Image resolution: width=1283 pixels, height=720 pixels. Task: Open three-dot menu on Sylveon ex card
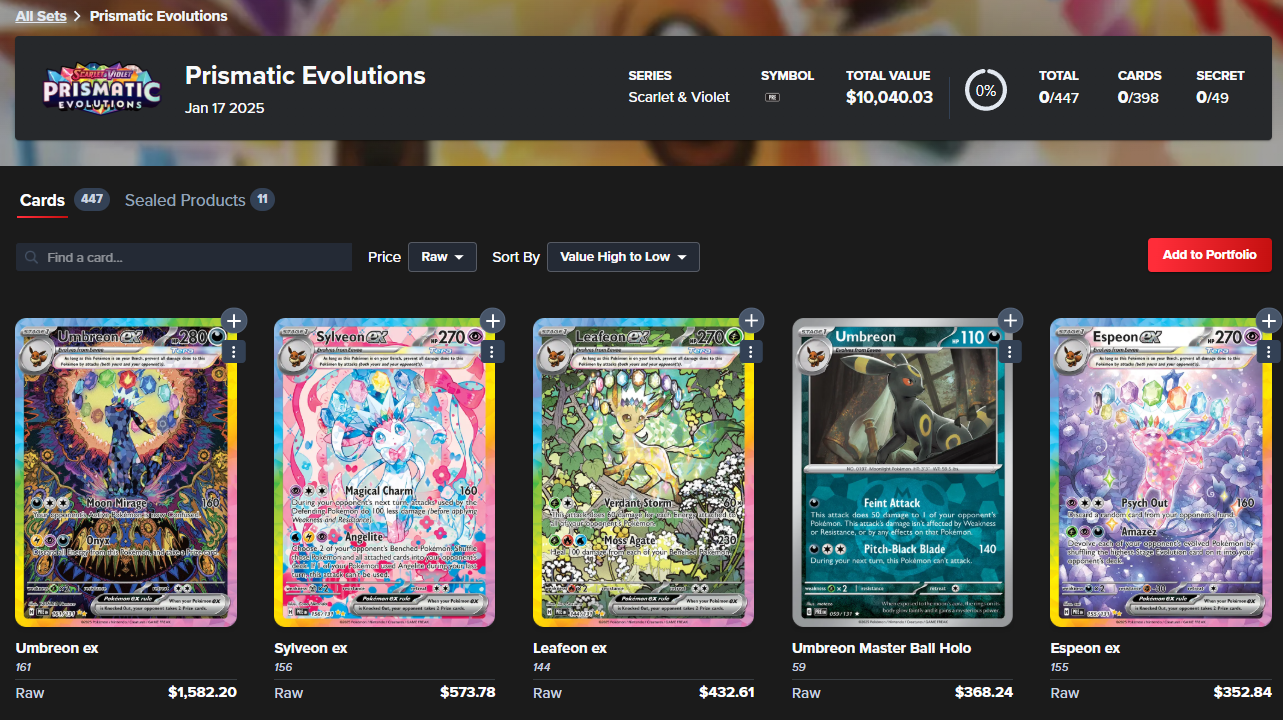click(x=492, y=352)
